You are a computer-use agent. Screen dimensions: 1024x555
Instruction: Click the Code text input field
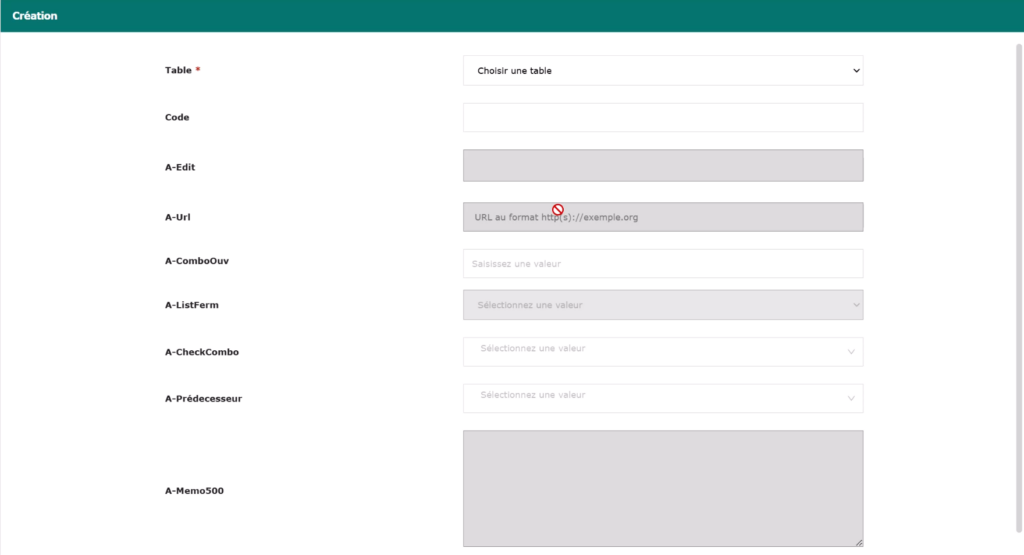662,118
